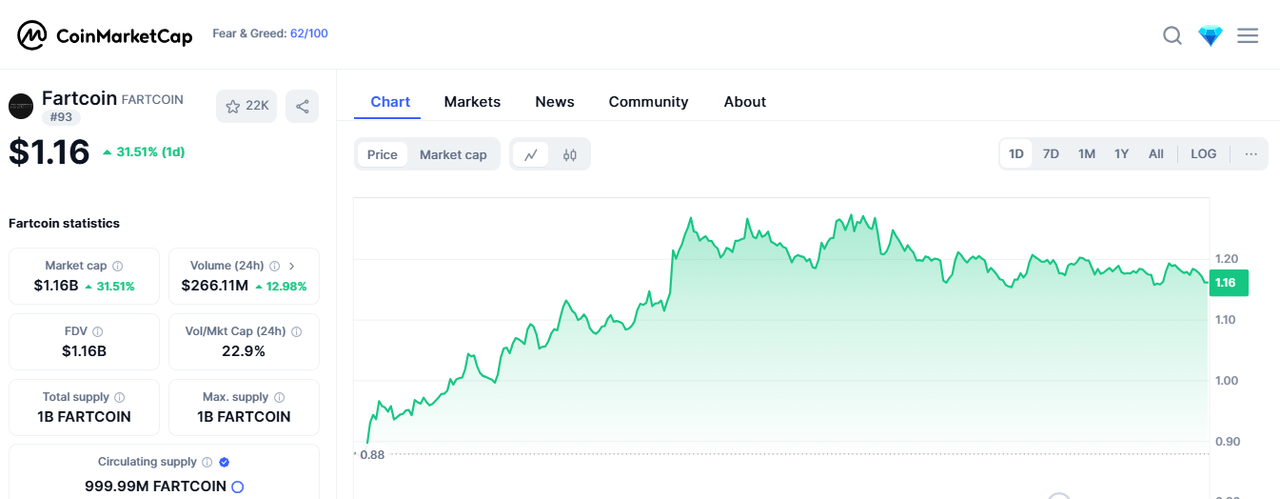This screenshot has height=499, width=1280.
Task: Click the Fartcoin statistics heading
Action: click(x=64, y=223)
